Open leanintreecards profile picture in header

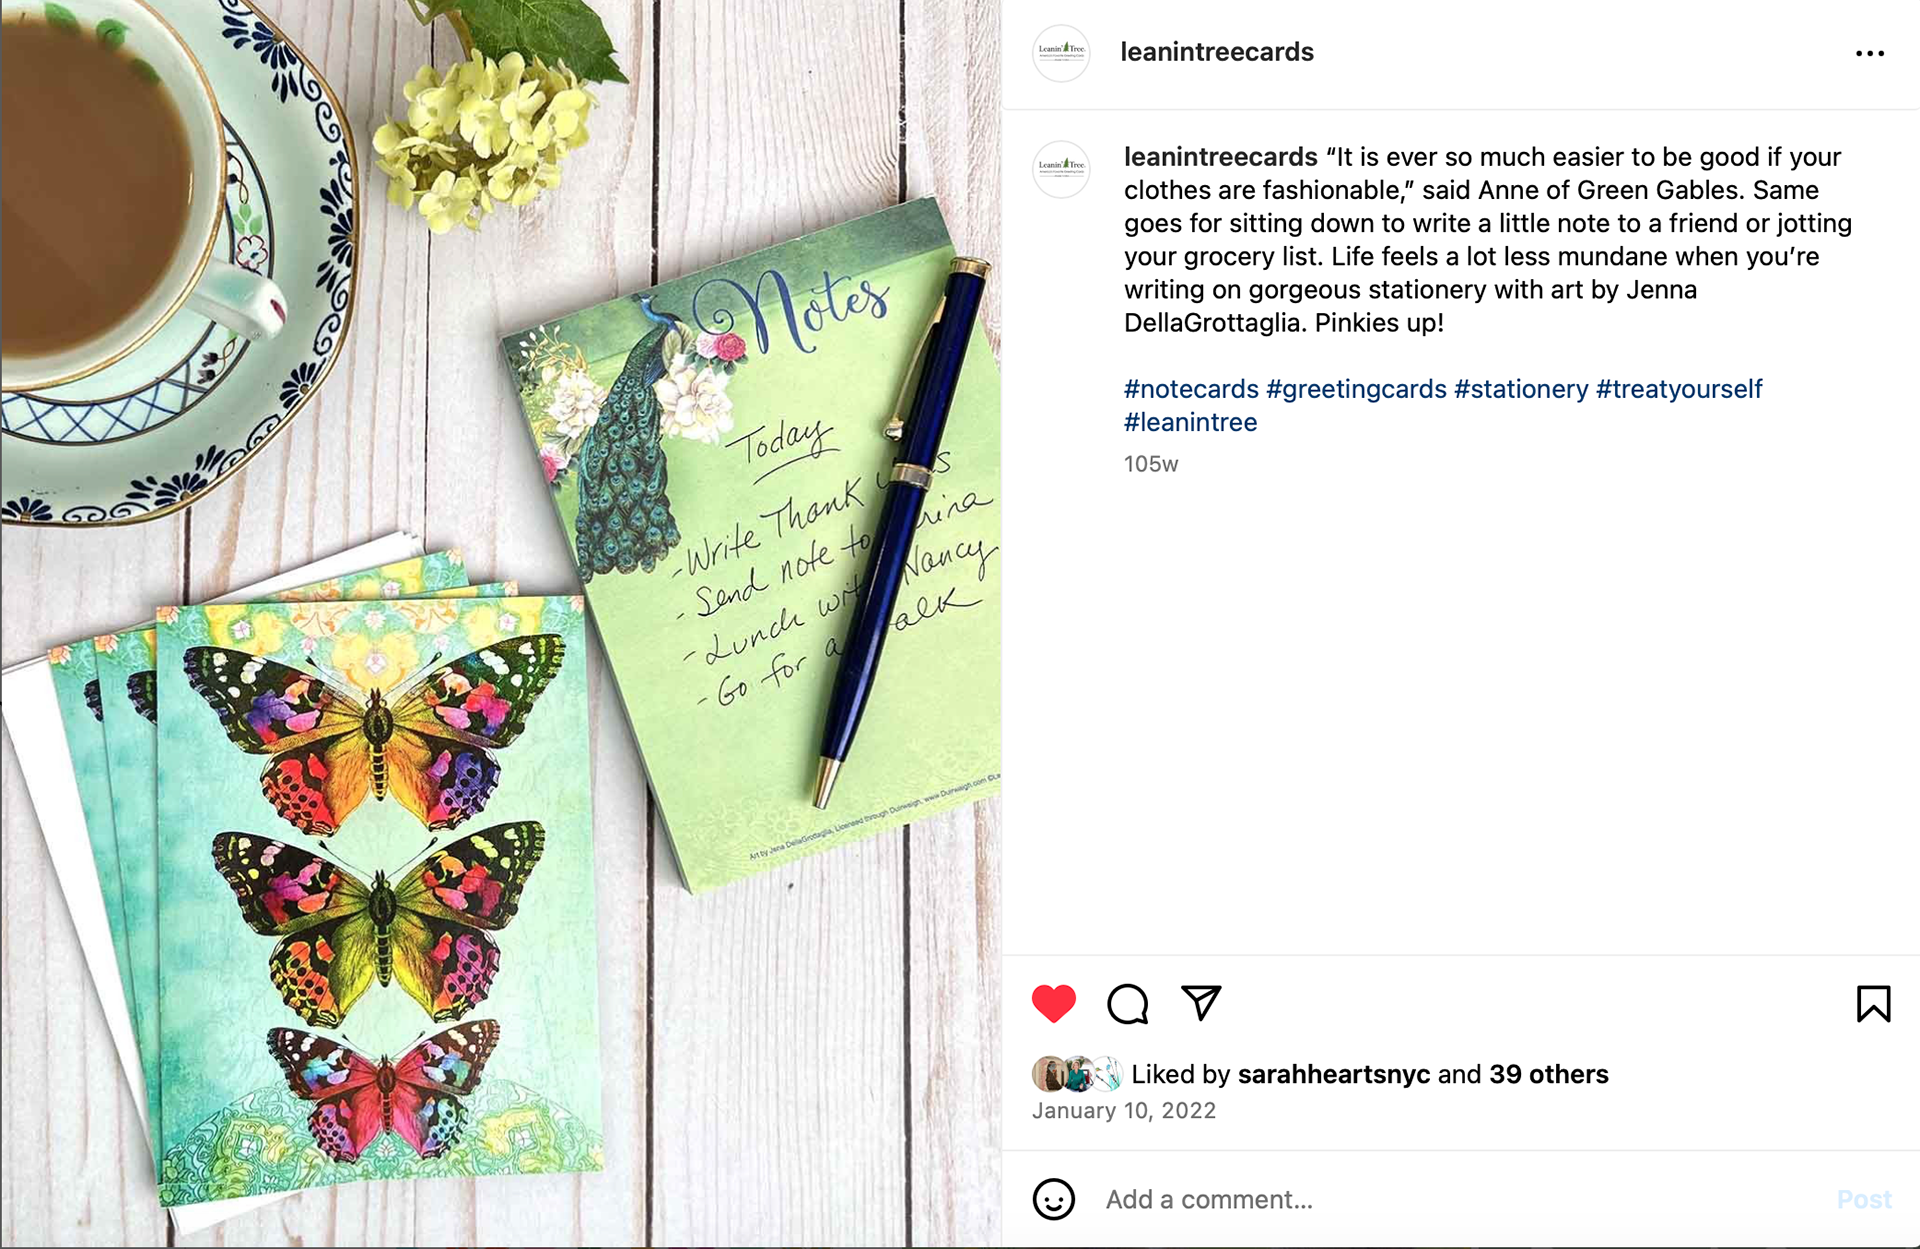tap(1061, 53)
